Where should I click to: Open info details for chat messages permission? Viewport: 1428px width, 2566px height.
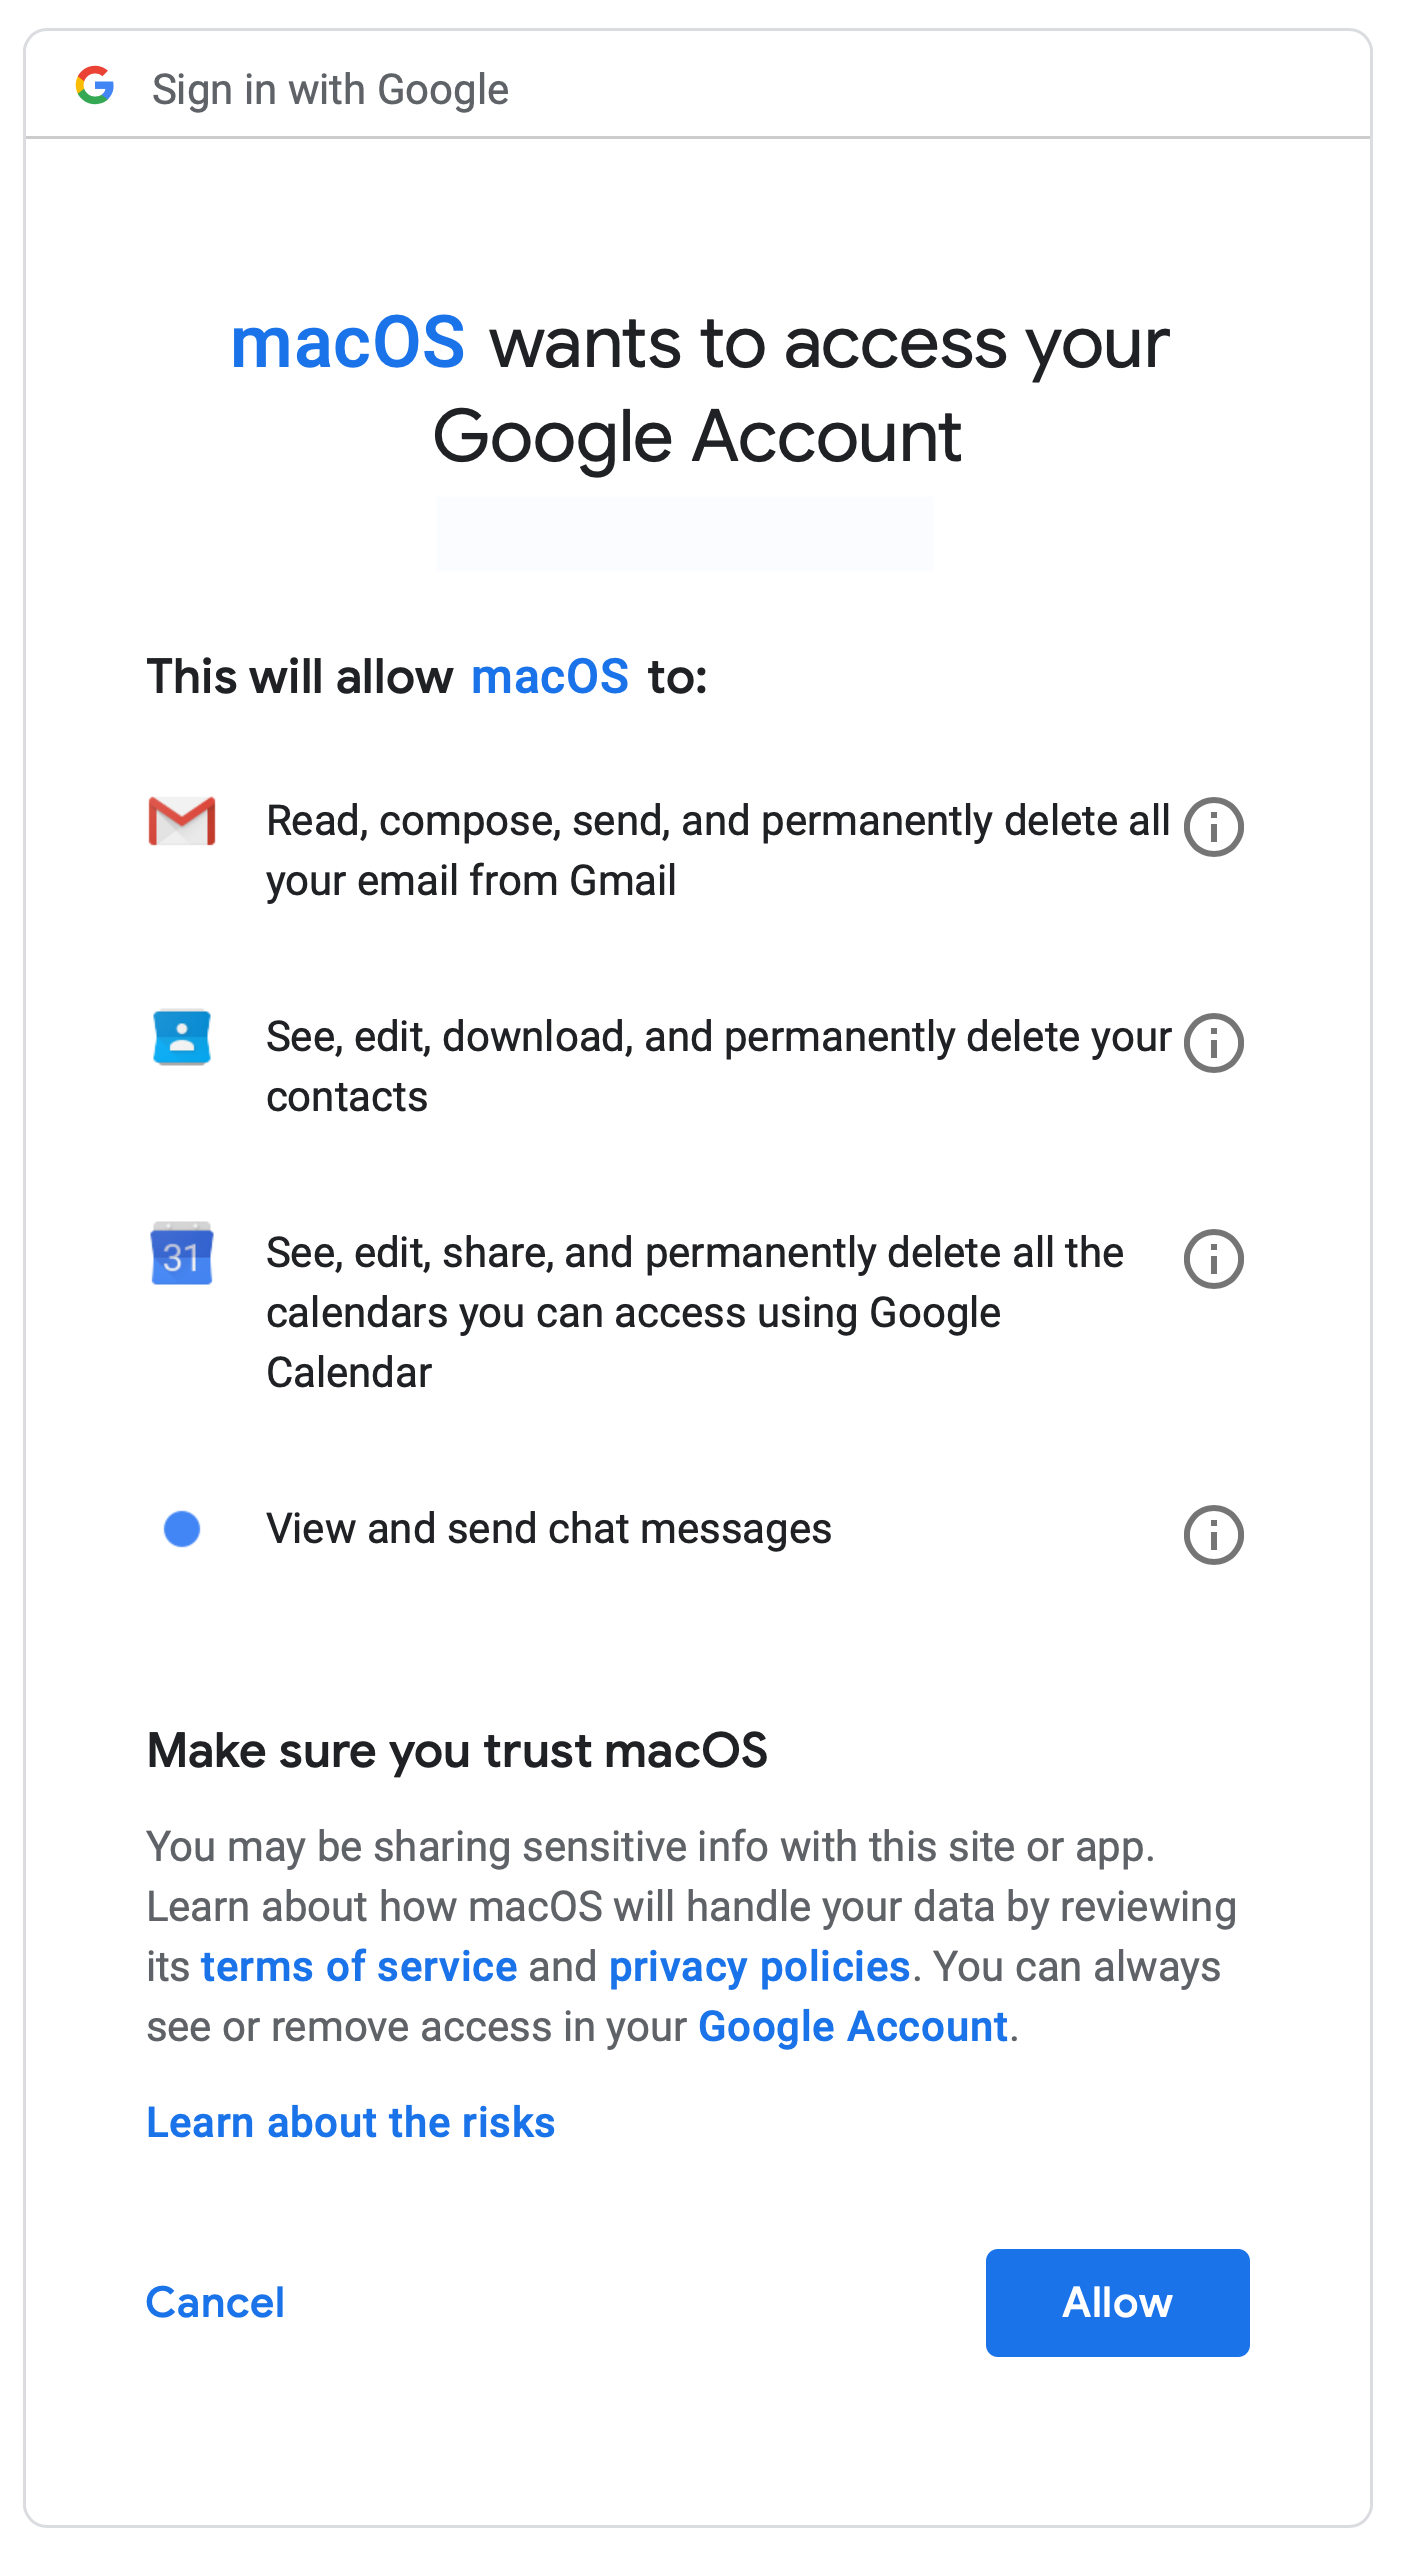(x=1213, y=1534)
